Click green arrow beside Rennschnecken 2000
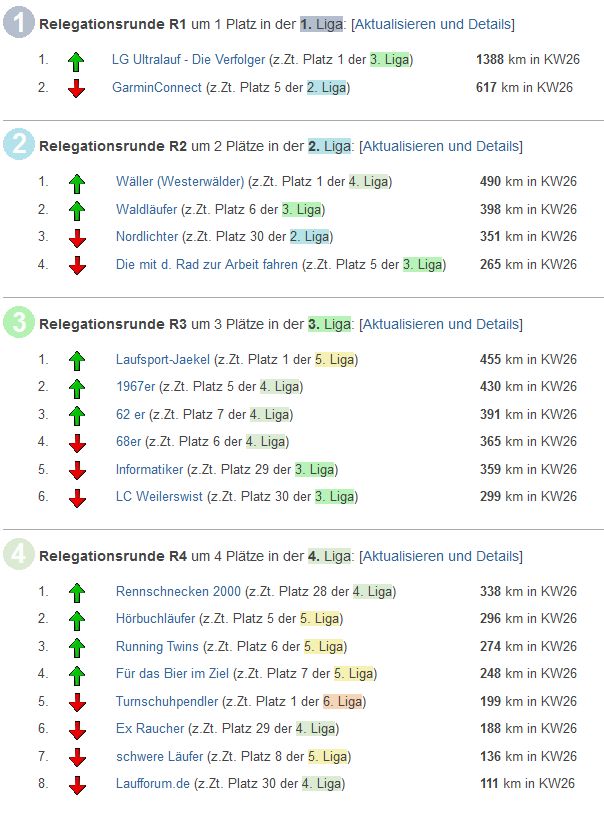This screenshot has width=604, height=813. tap(77, 592)
